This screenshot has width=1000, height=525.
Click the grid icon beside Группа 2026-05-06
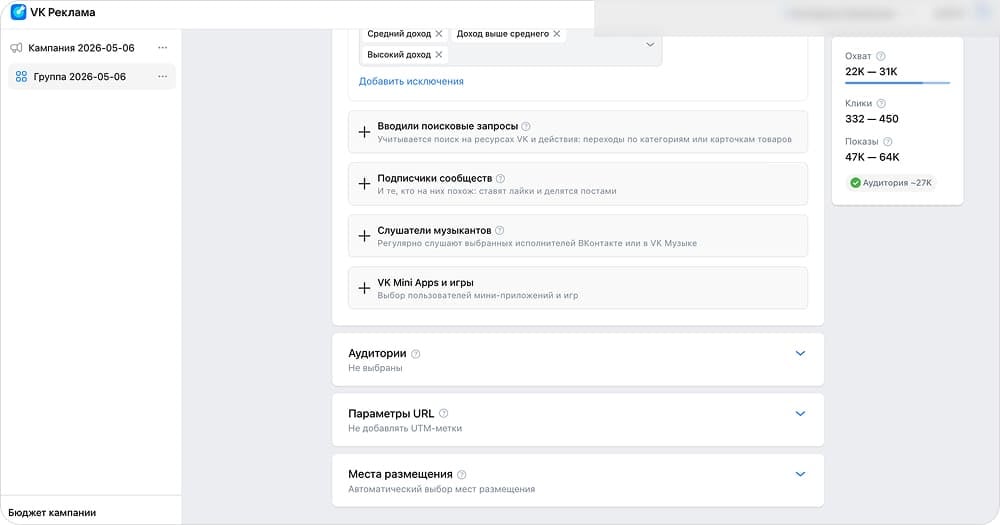(21, 77)
